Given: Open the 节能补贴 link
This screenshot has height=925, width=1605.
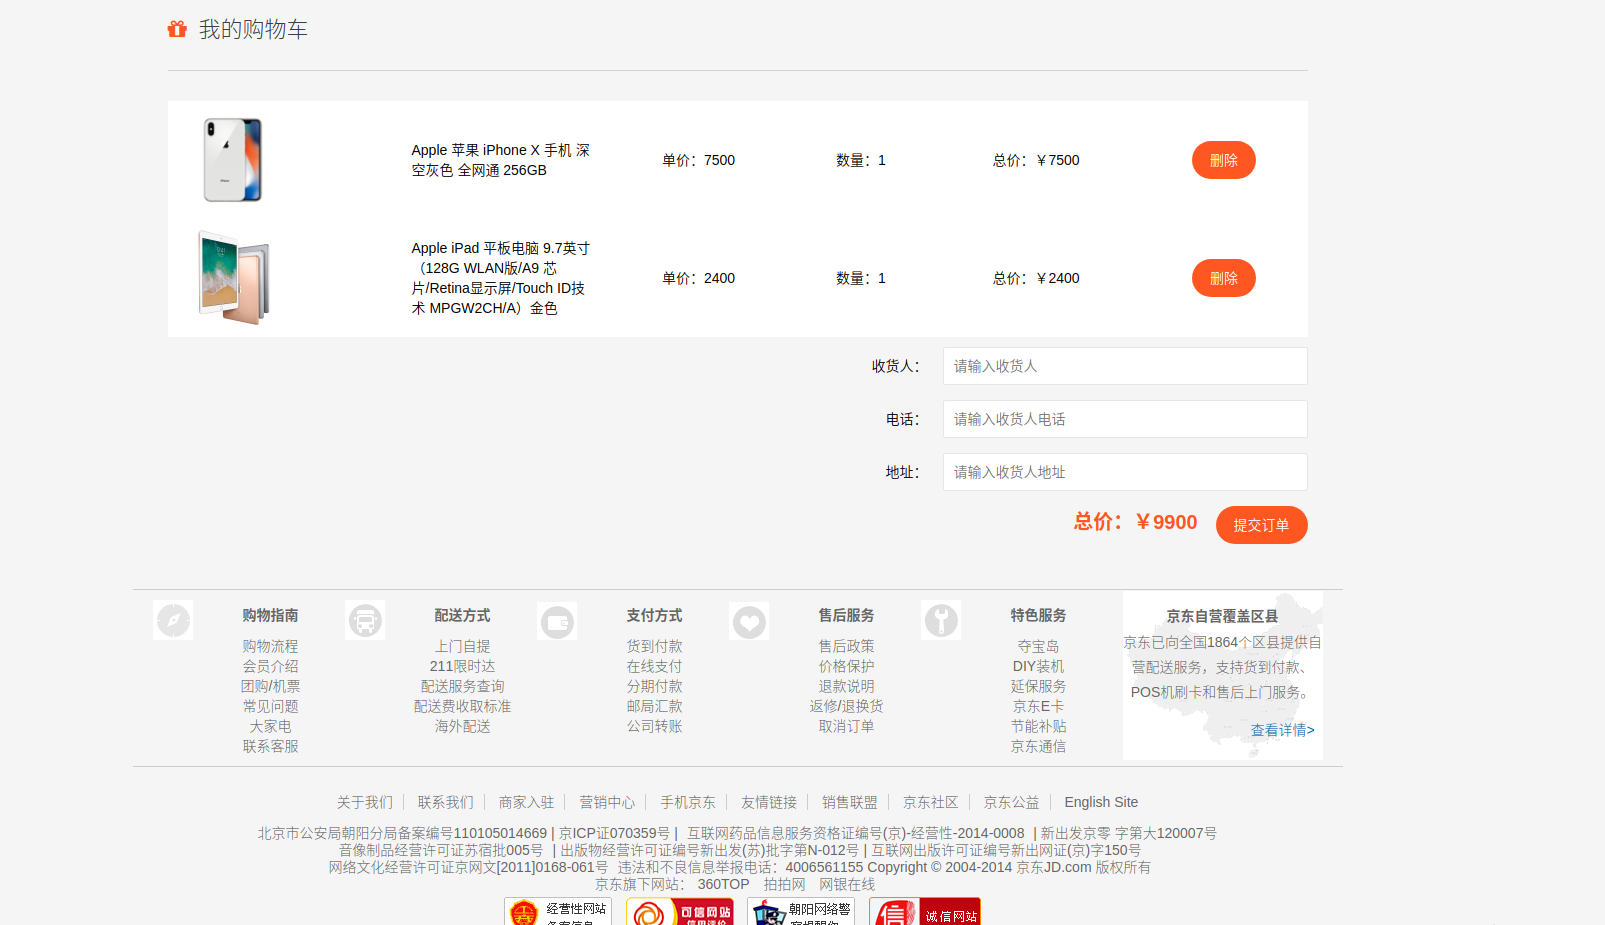Looking at the screenshot, I should (x=1038, y=726).
